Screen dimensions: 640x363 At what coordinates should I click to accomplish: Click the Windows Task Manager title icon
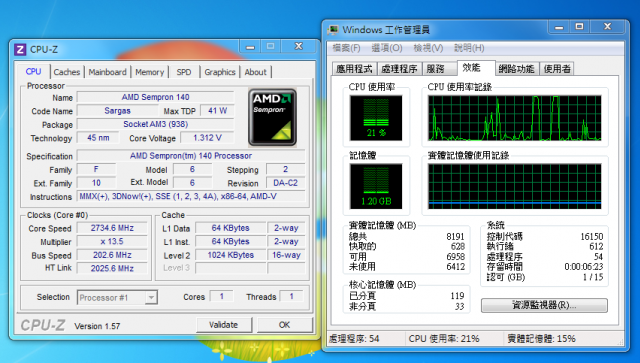click(333, 30)
